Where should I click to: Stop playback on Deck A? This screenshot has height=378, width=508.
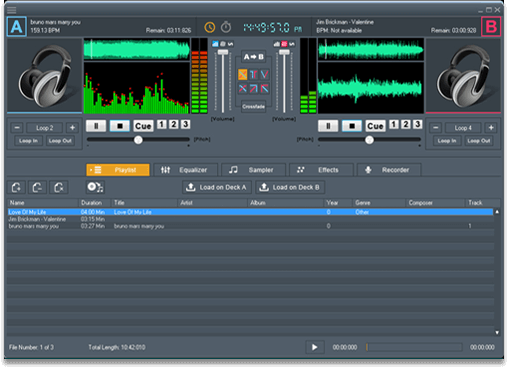(x=120, y=126)
